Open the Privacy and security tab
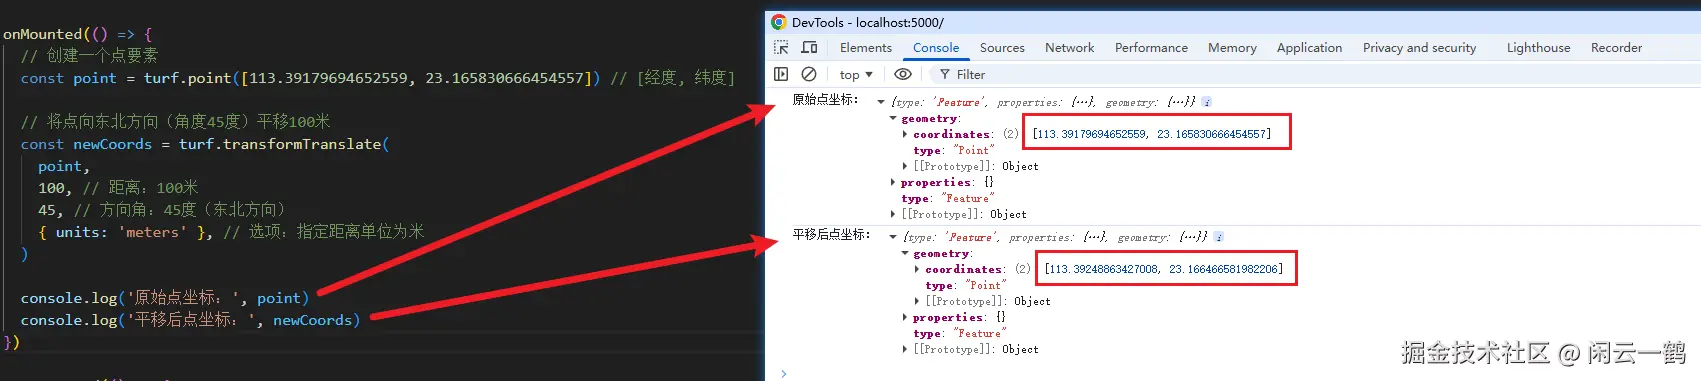Viewport: 1701px width, 381px height. [x=1419, y=48]
